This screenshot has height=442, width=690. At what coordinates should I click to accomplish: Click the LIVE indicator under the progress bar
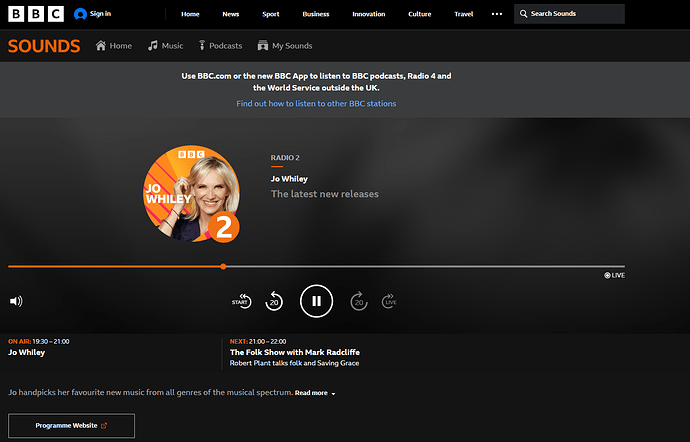coord(614,275)
